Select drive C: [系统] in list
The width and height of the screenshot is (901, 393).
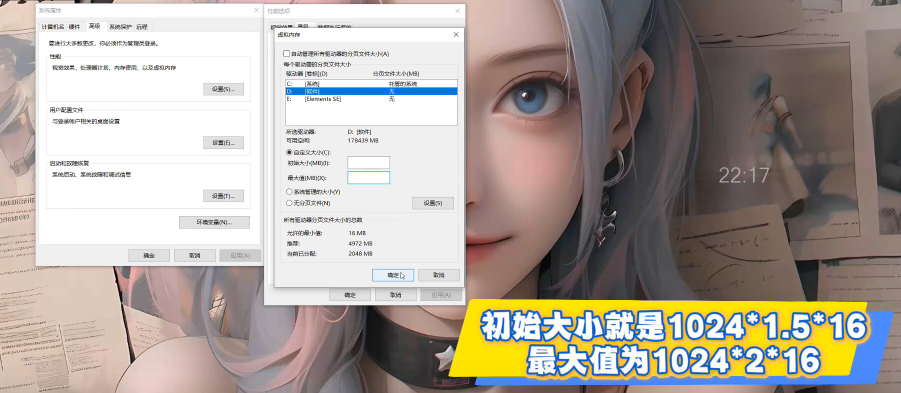(371, 84)
